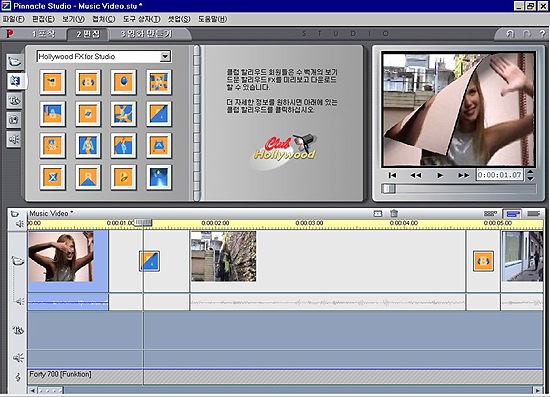Pick the triangle B transition in bottom row
Viewport: 550px width, 397px height.
click(88, 177)
